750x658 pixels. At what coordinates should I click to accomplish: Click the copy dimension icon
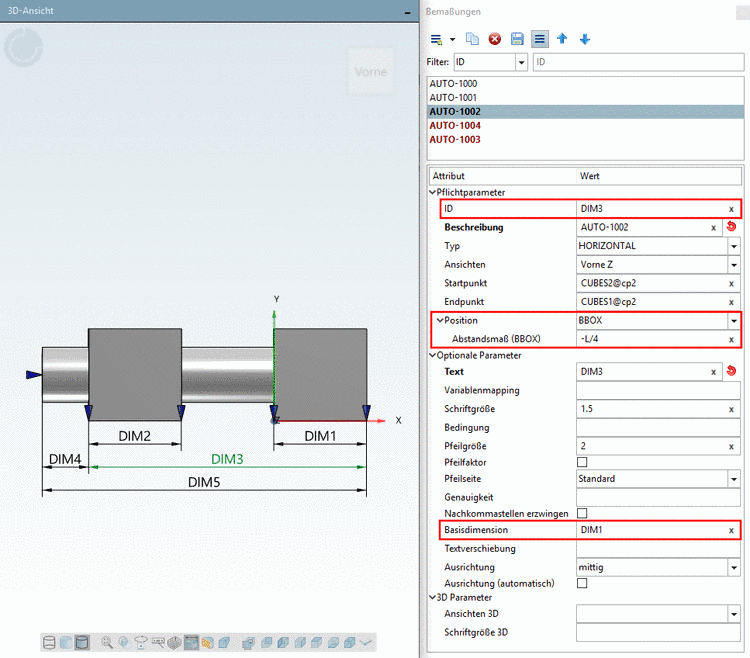click(473, 39)
